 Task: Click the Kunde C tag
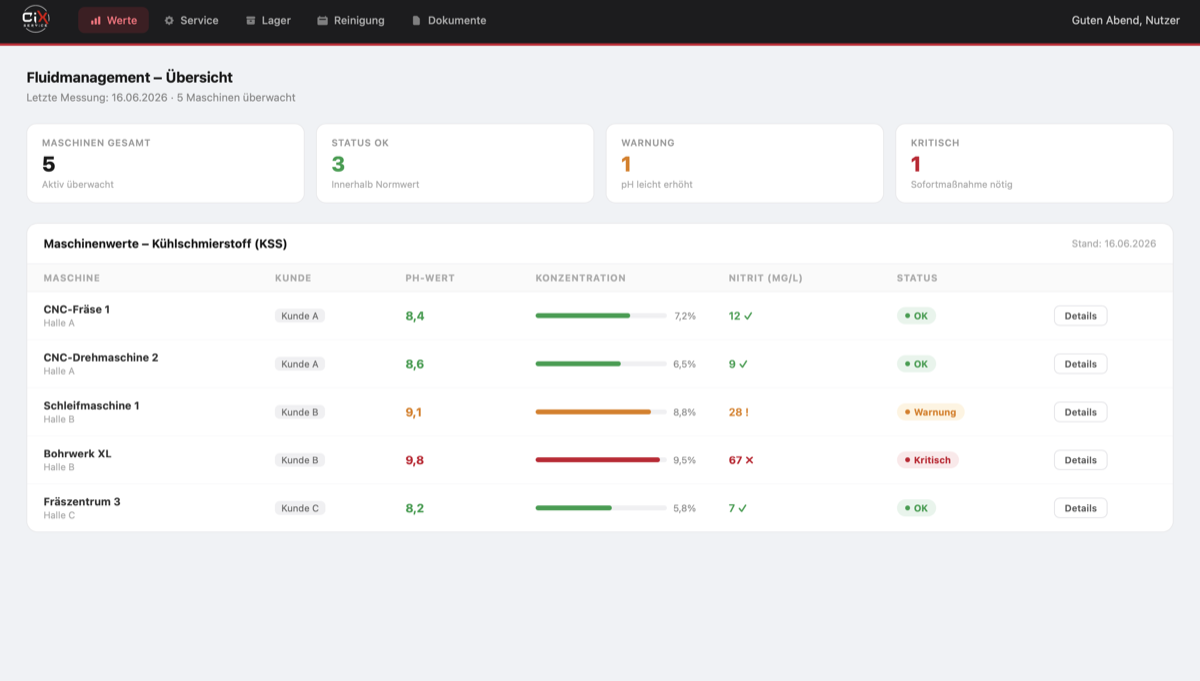point(300,508)
